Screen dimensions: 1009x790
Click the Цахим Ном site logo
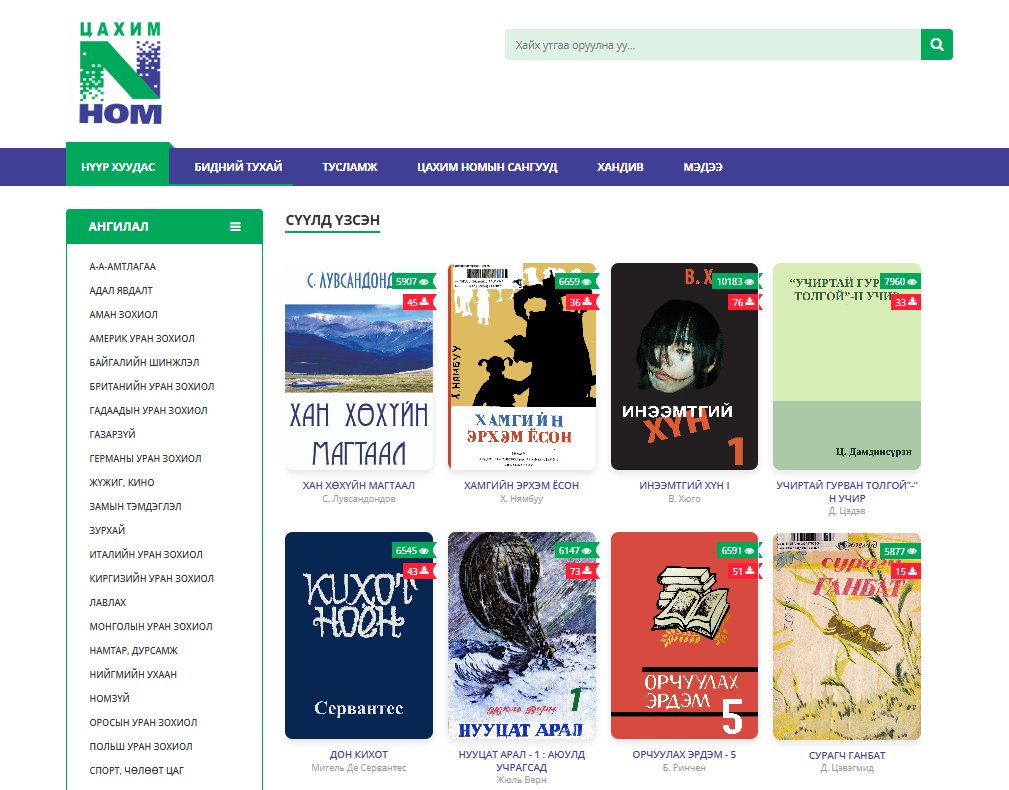(x=120, y=73)
